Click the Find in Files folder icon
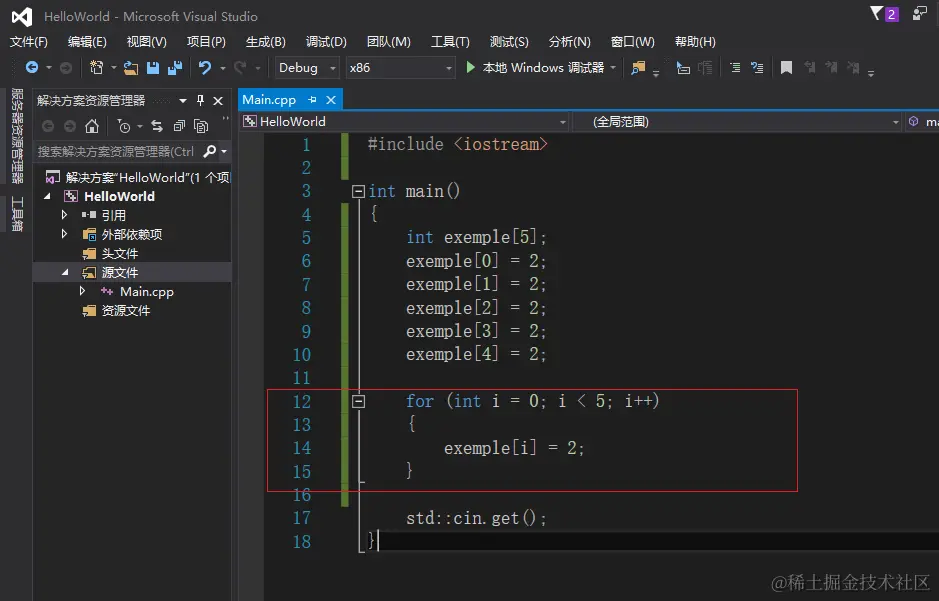This screenshot has width=939, height=601. (638, 68)
